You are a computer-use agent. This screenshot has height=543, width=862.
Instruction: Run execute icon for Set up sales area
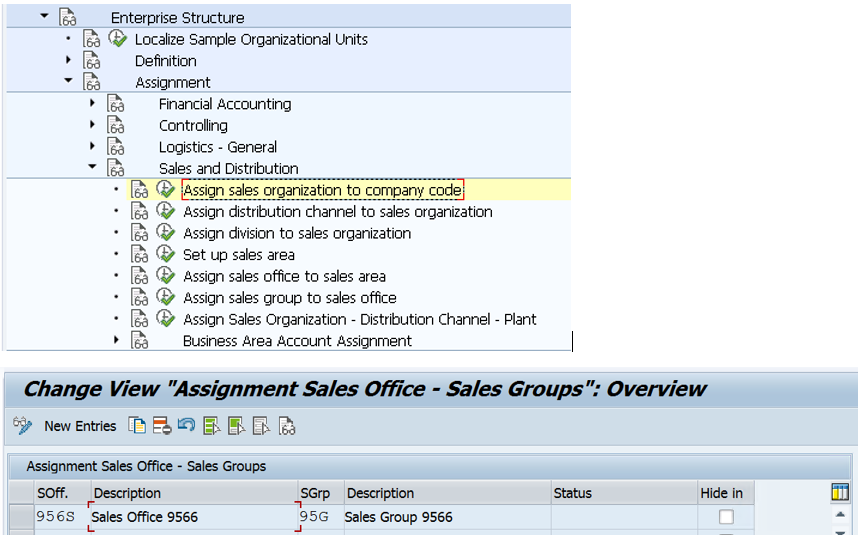pos(166,255)
